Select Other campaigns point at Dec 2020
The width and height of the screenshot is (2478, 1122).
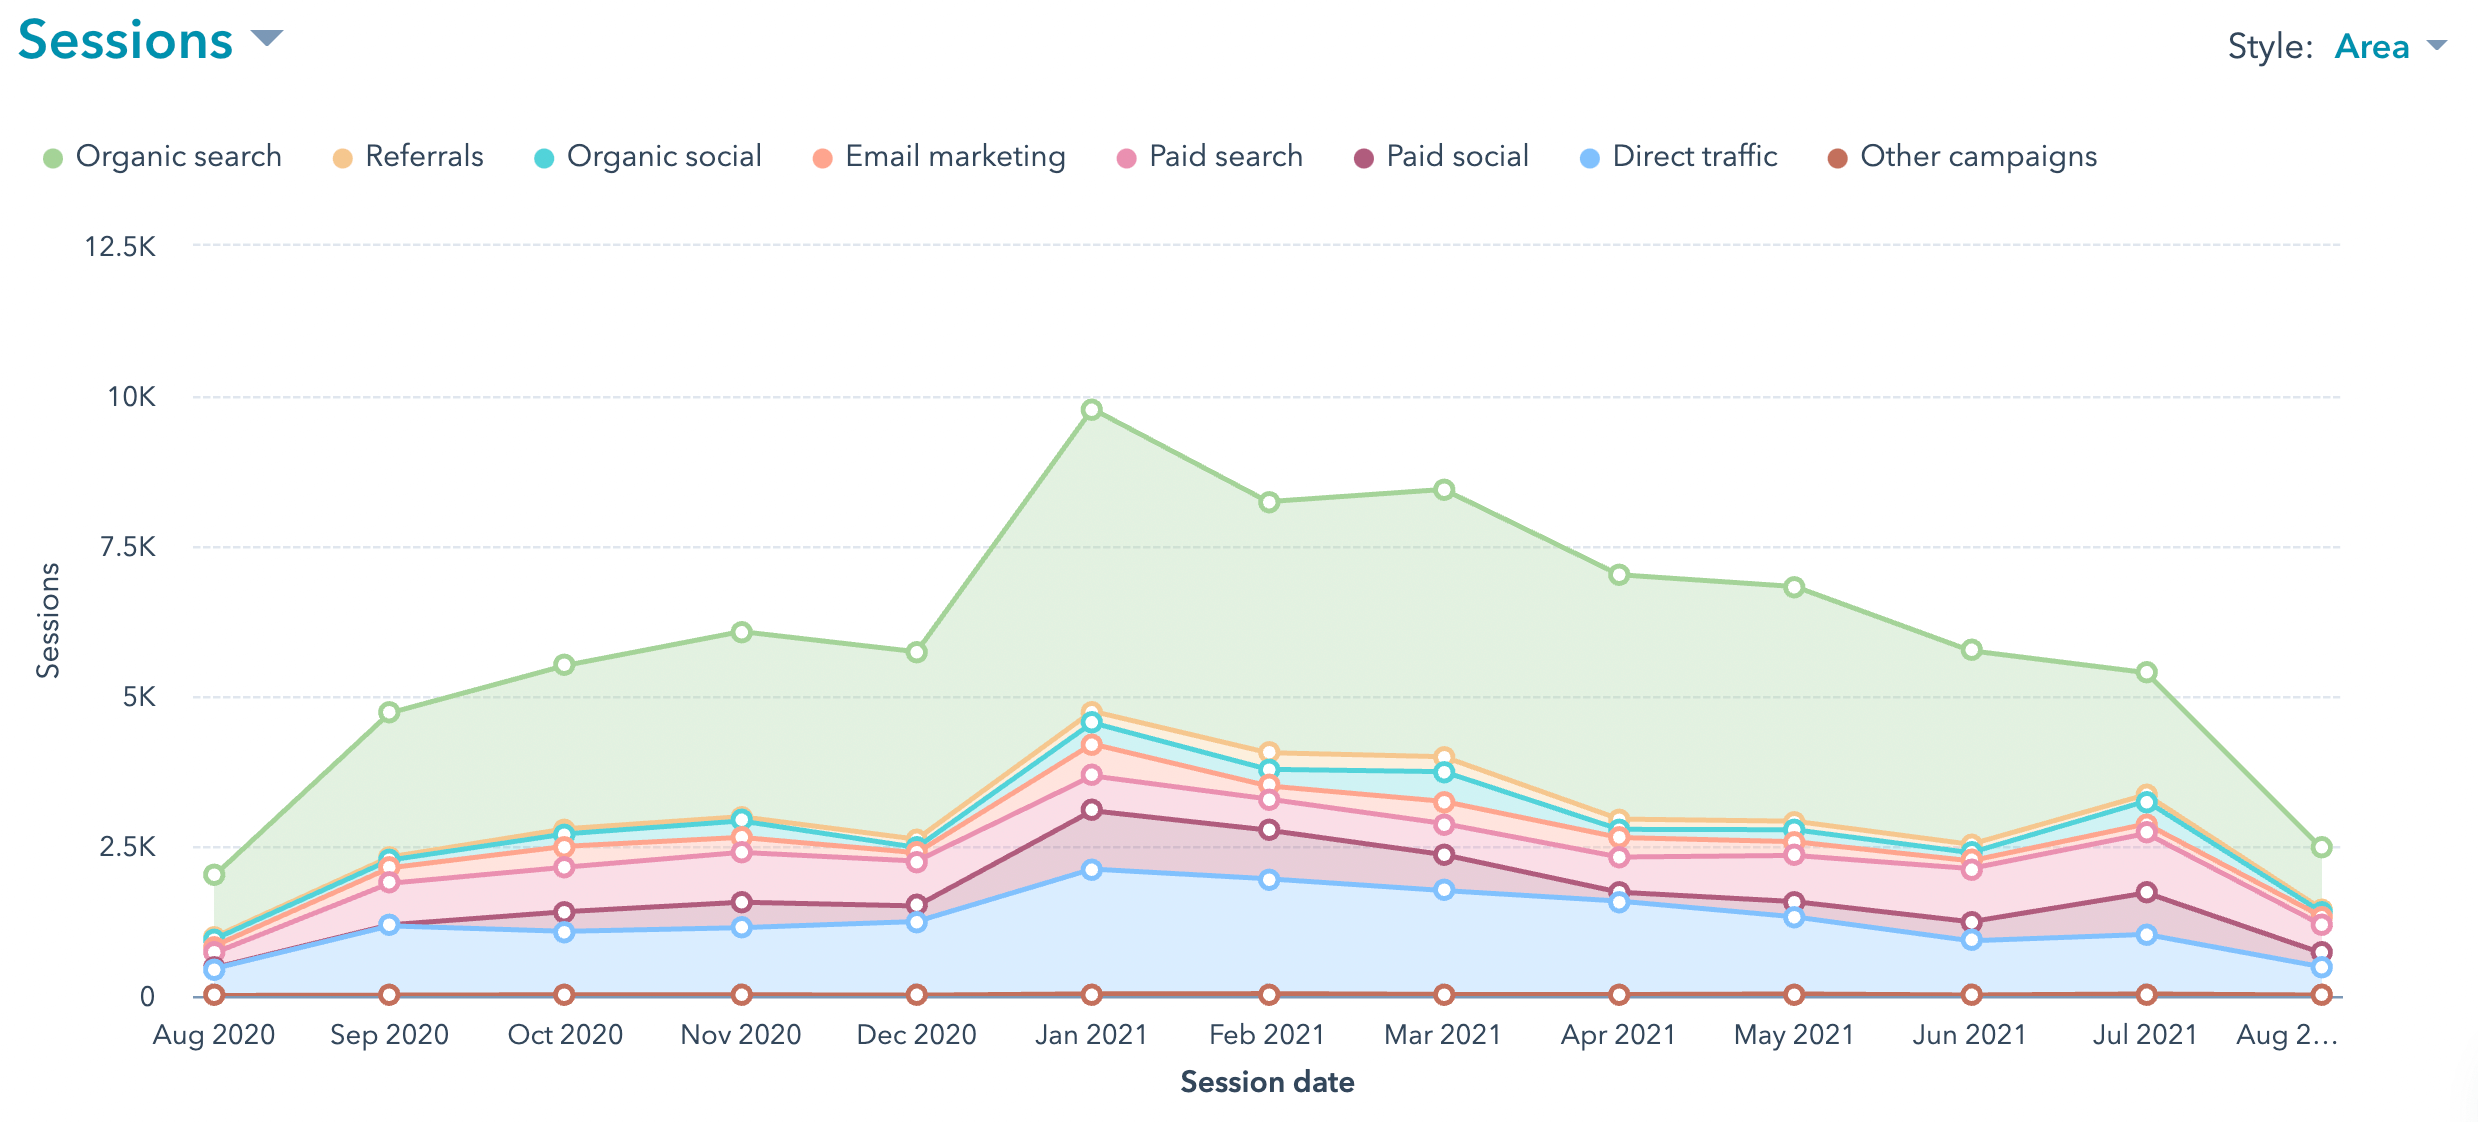[x=917, y=995]
